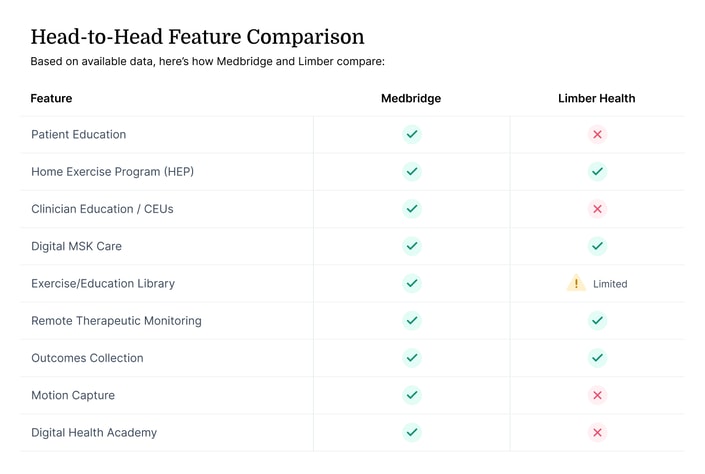Click the Limited text label

click(610, 284)
